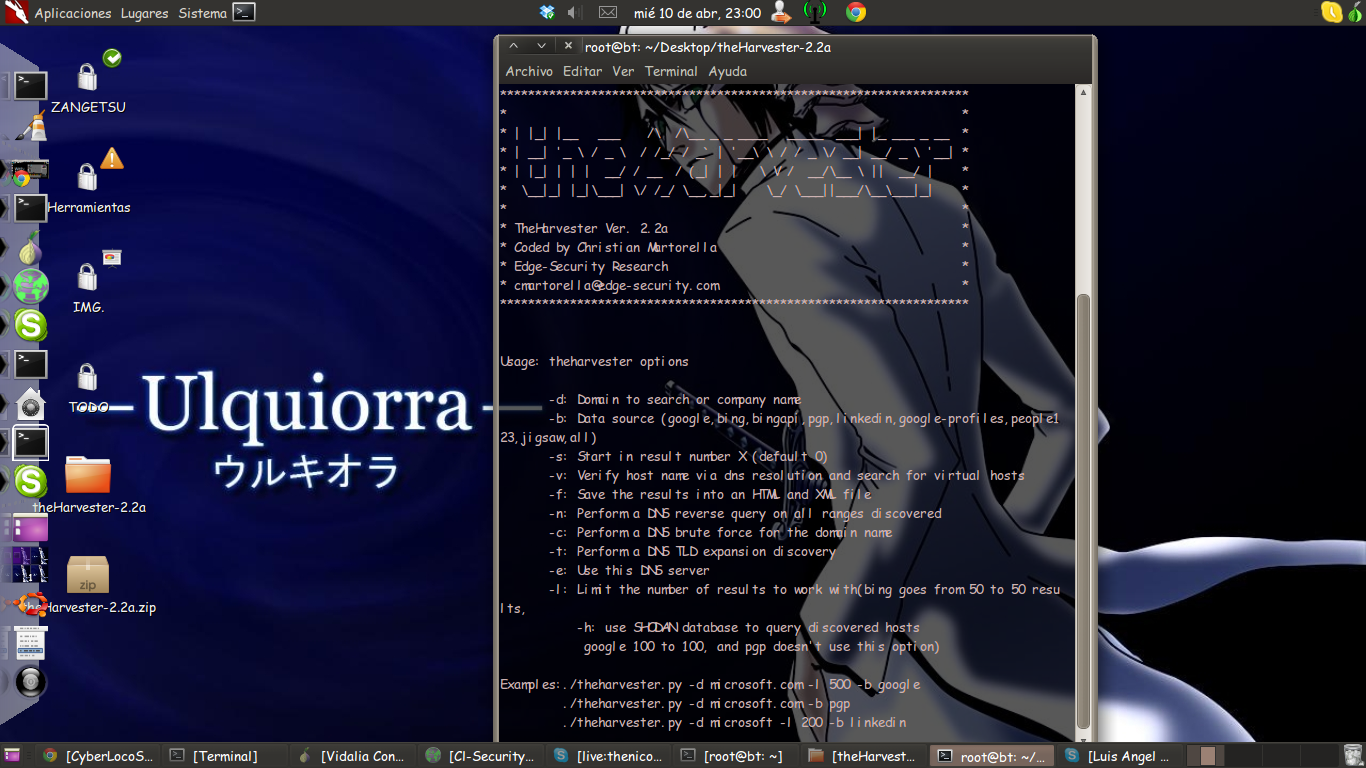This screenshot has height=768, width=1366.
Task: Switch to the [root@bt: ~] taskbar window
Action: 734,756
